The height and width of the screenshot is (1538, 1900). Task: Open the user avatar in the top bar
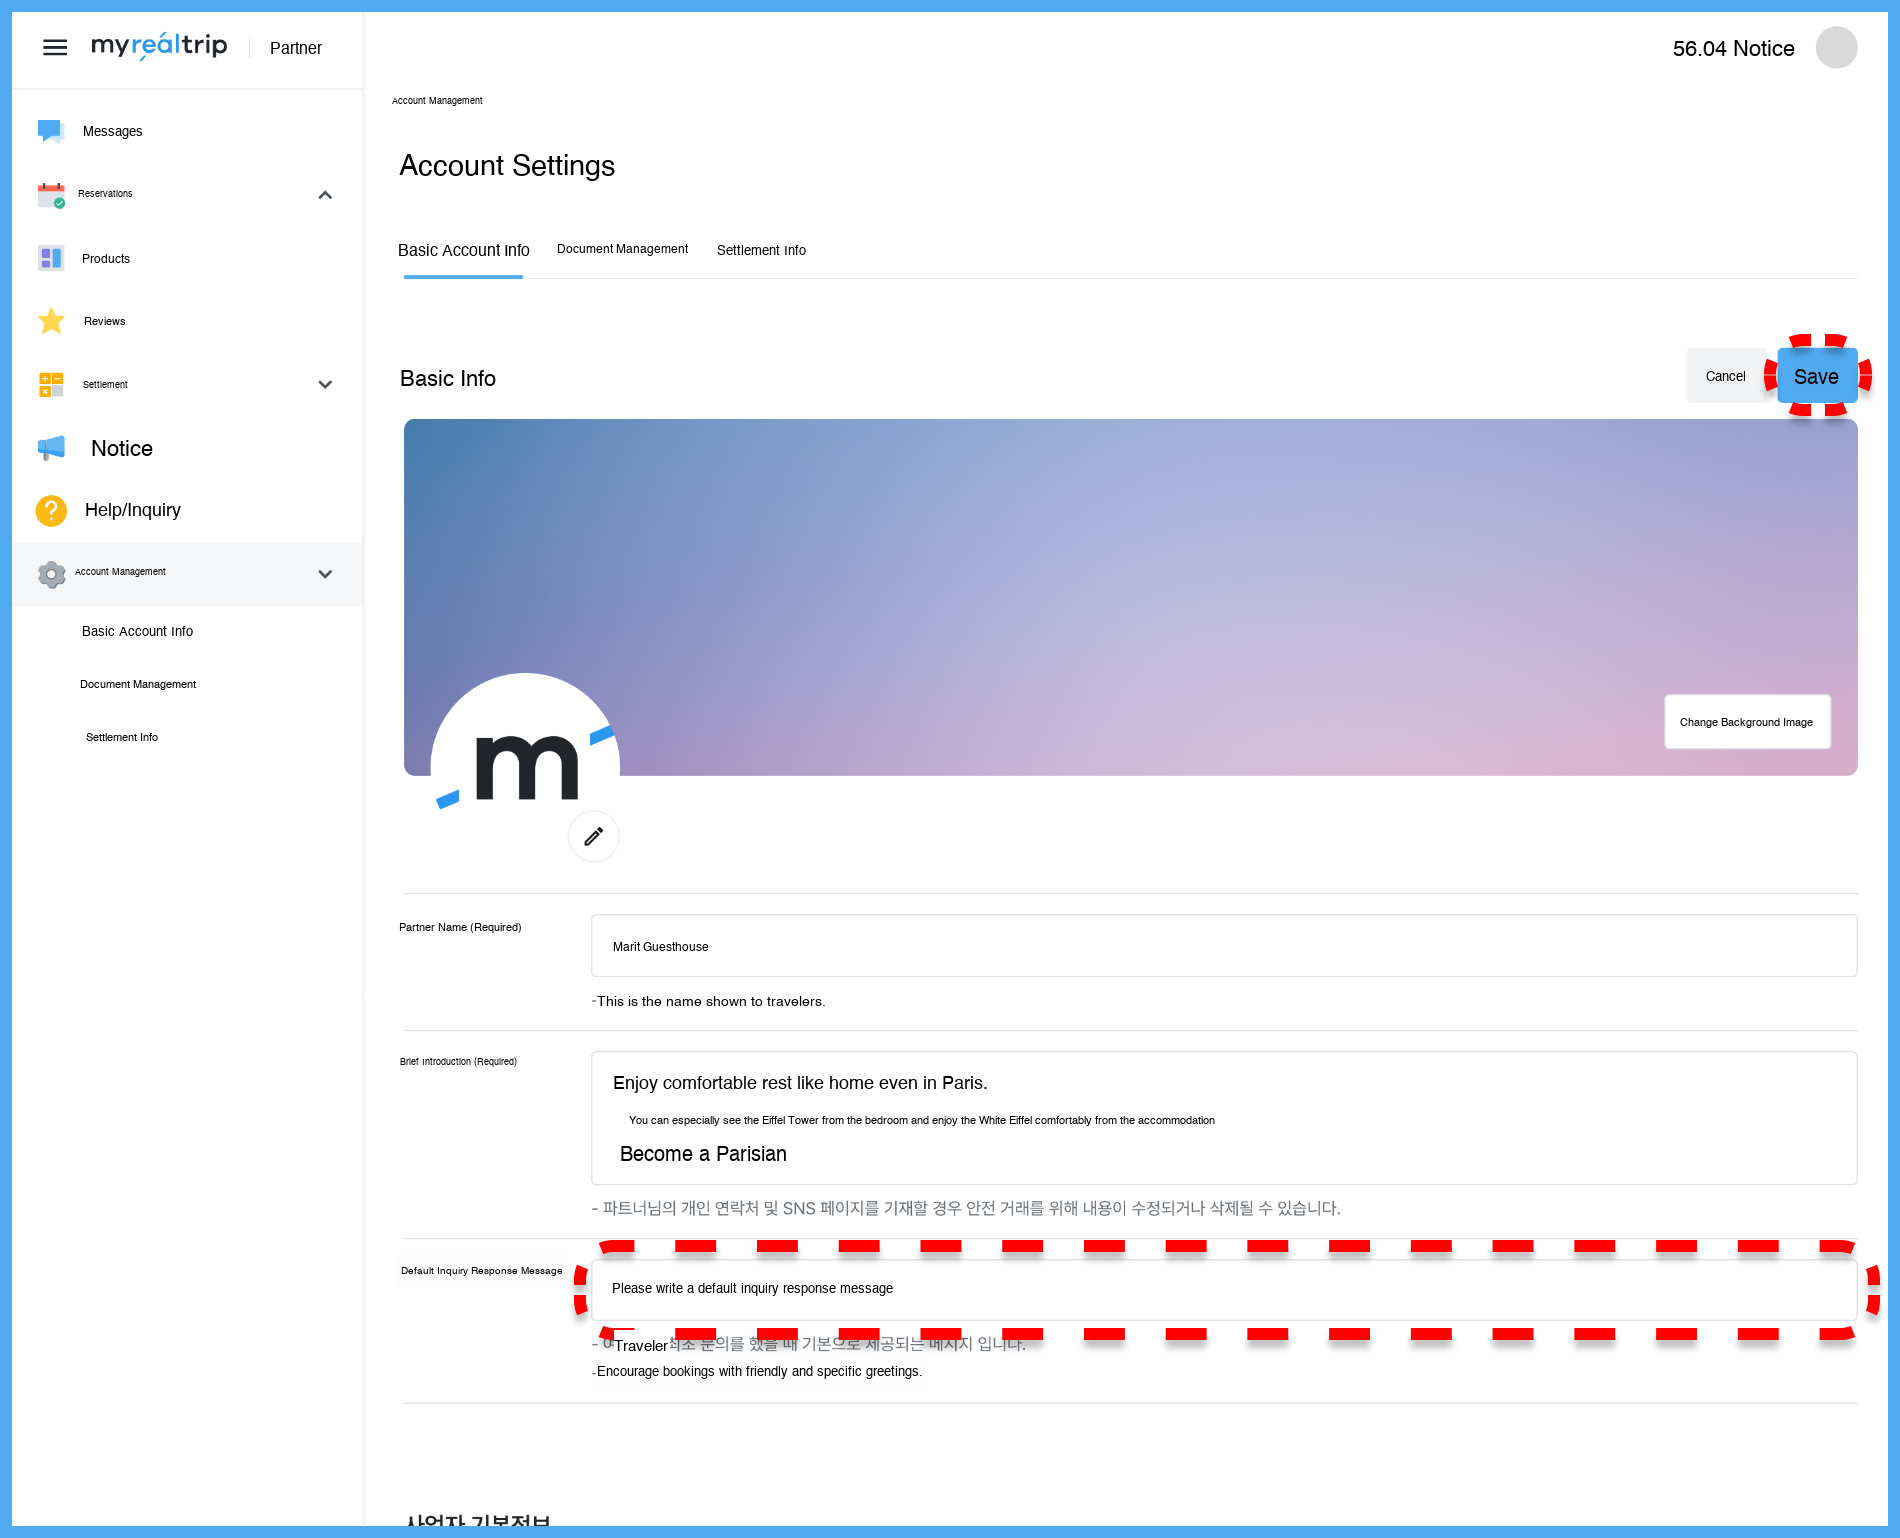coord(1836,47)
